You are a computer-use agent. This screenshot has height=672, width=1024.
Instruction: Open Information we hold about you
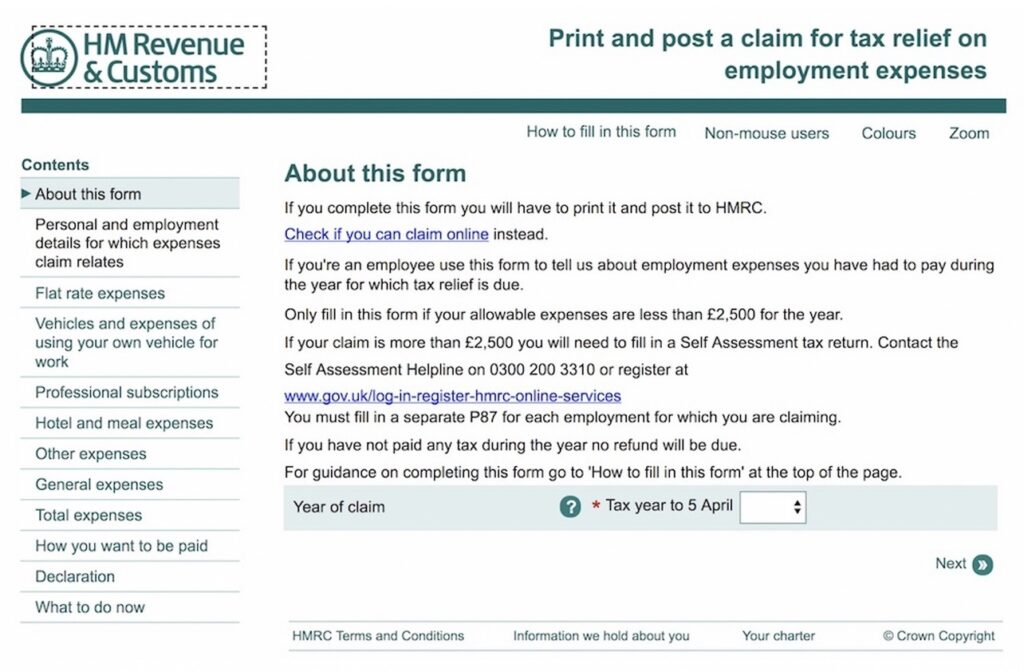coord(601,635)
